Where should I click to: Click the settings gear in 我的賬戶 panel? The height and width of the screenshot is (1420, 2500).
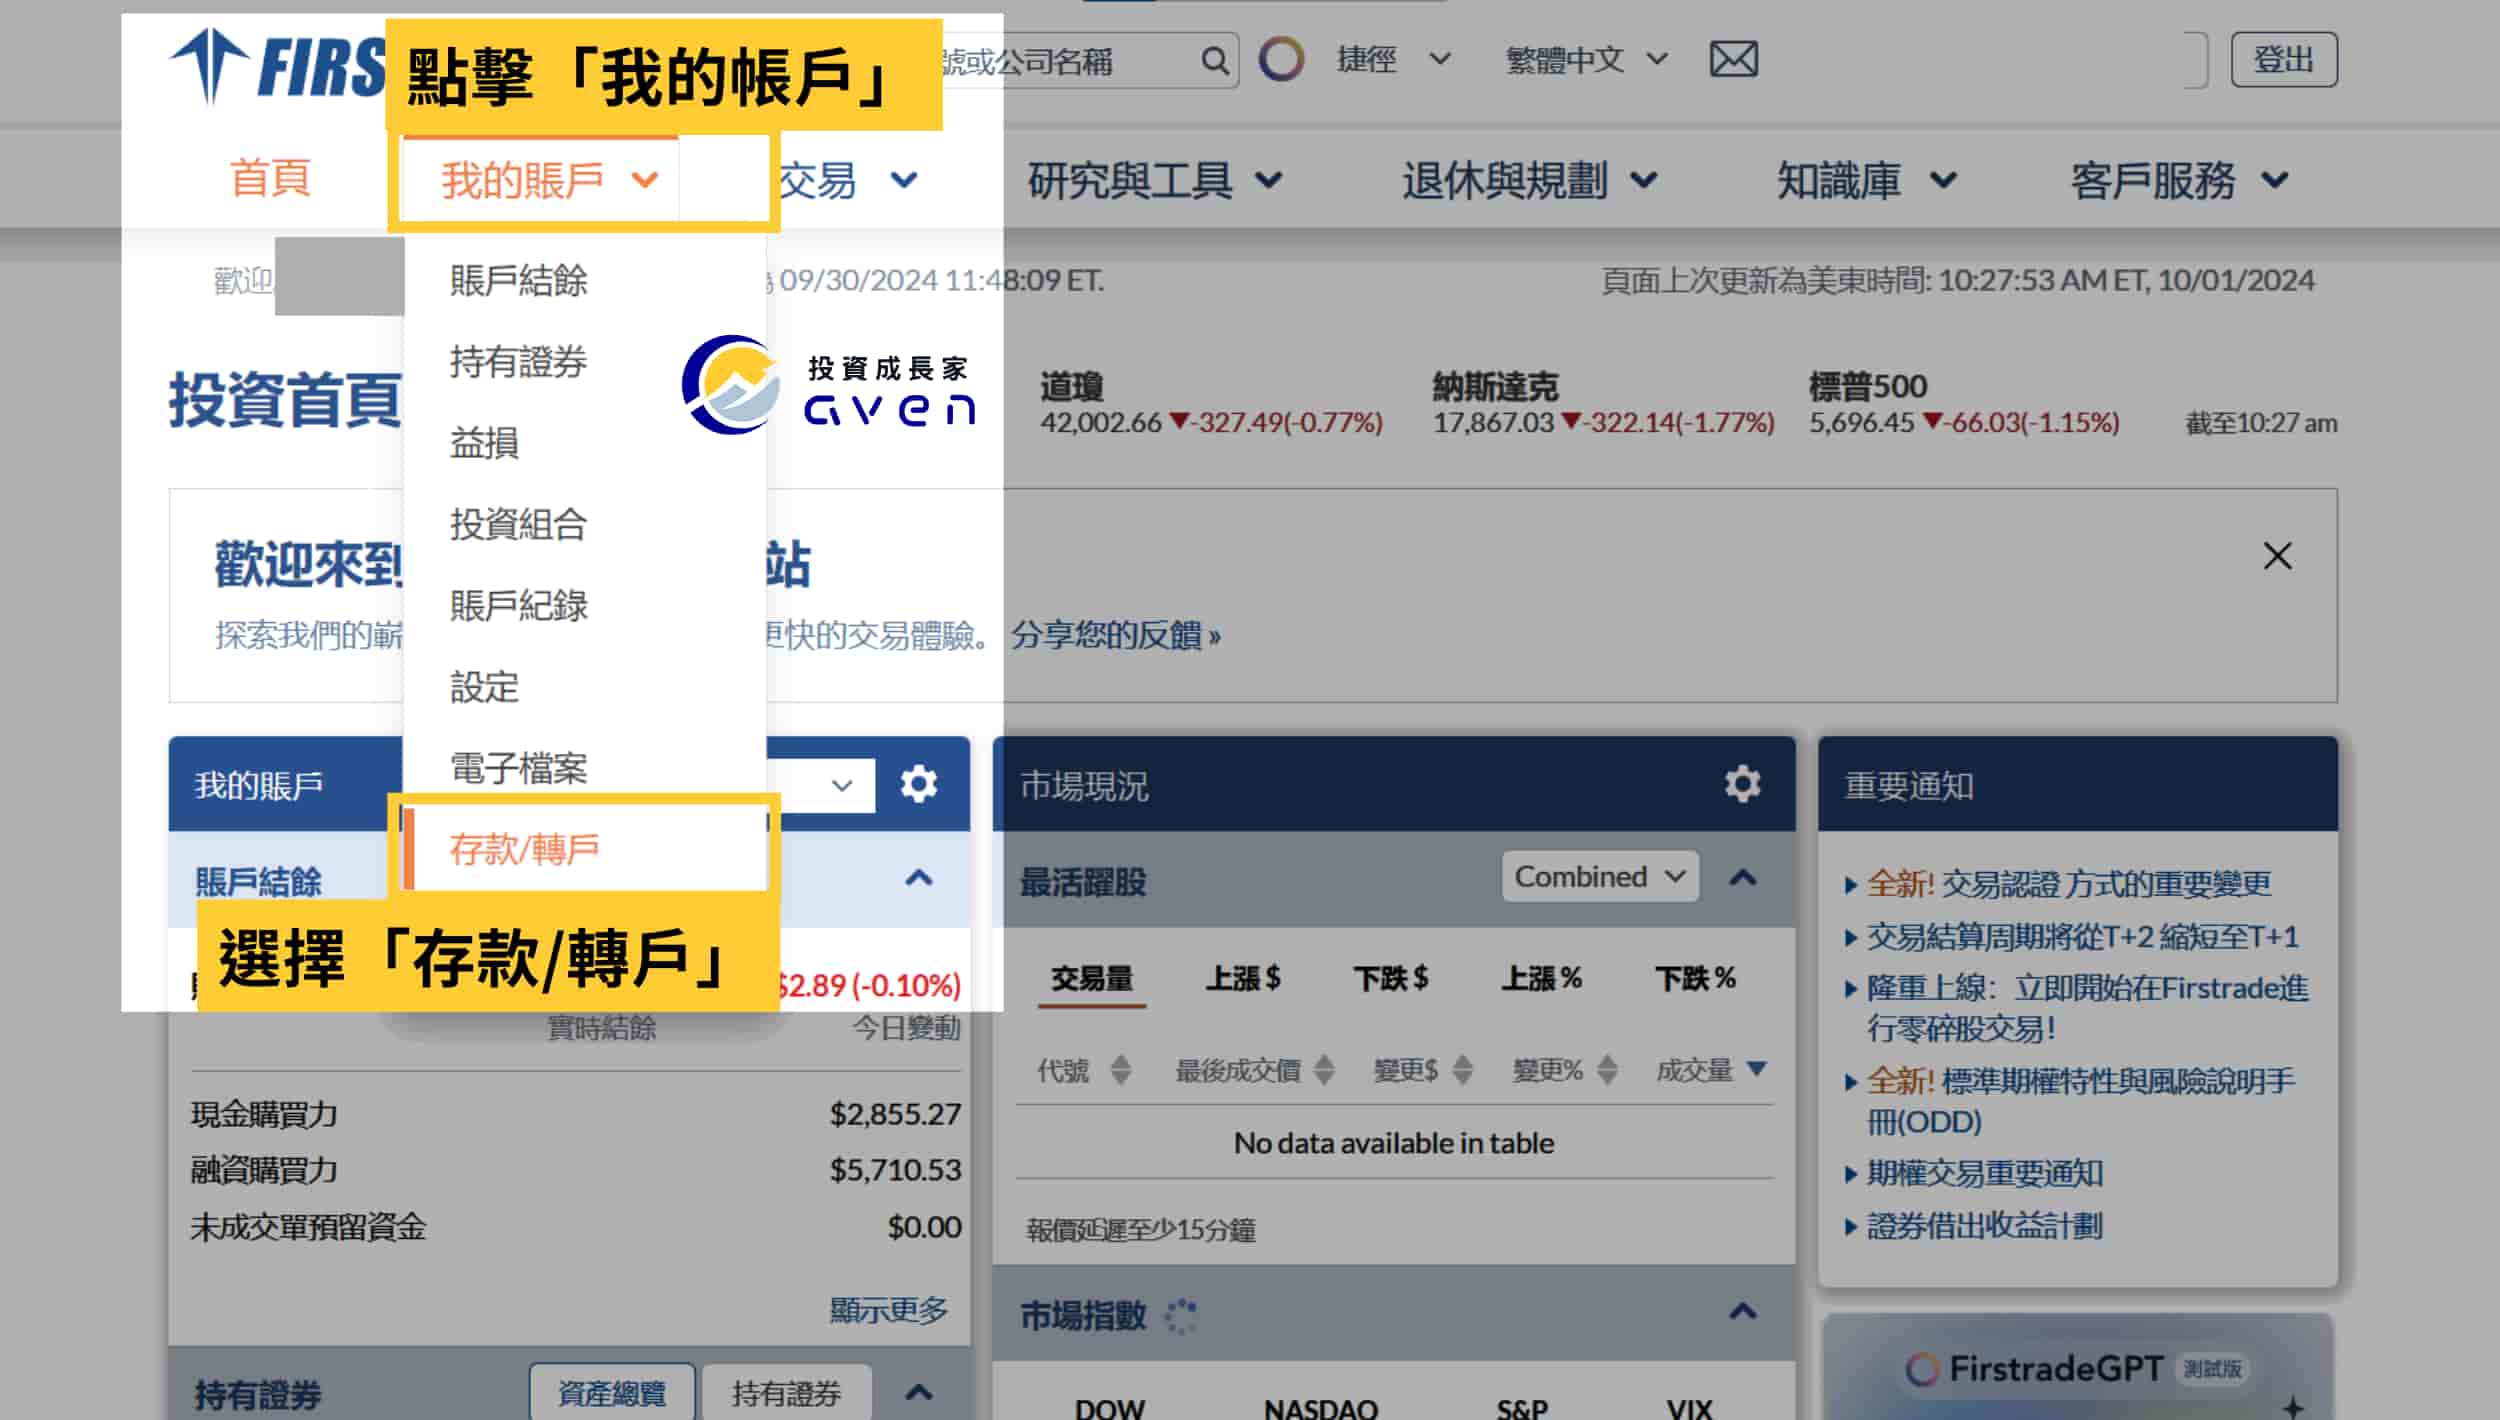coord(917,784)
